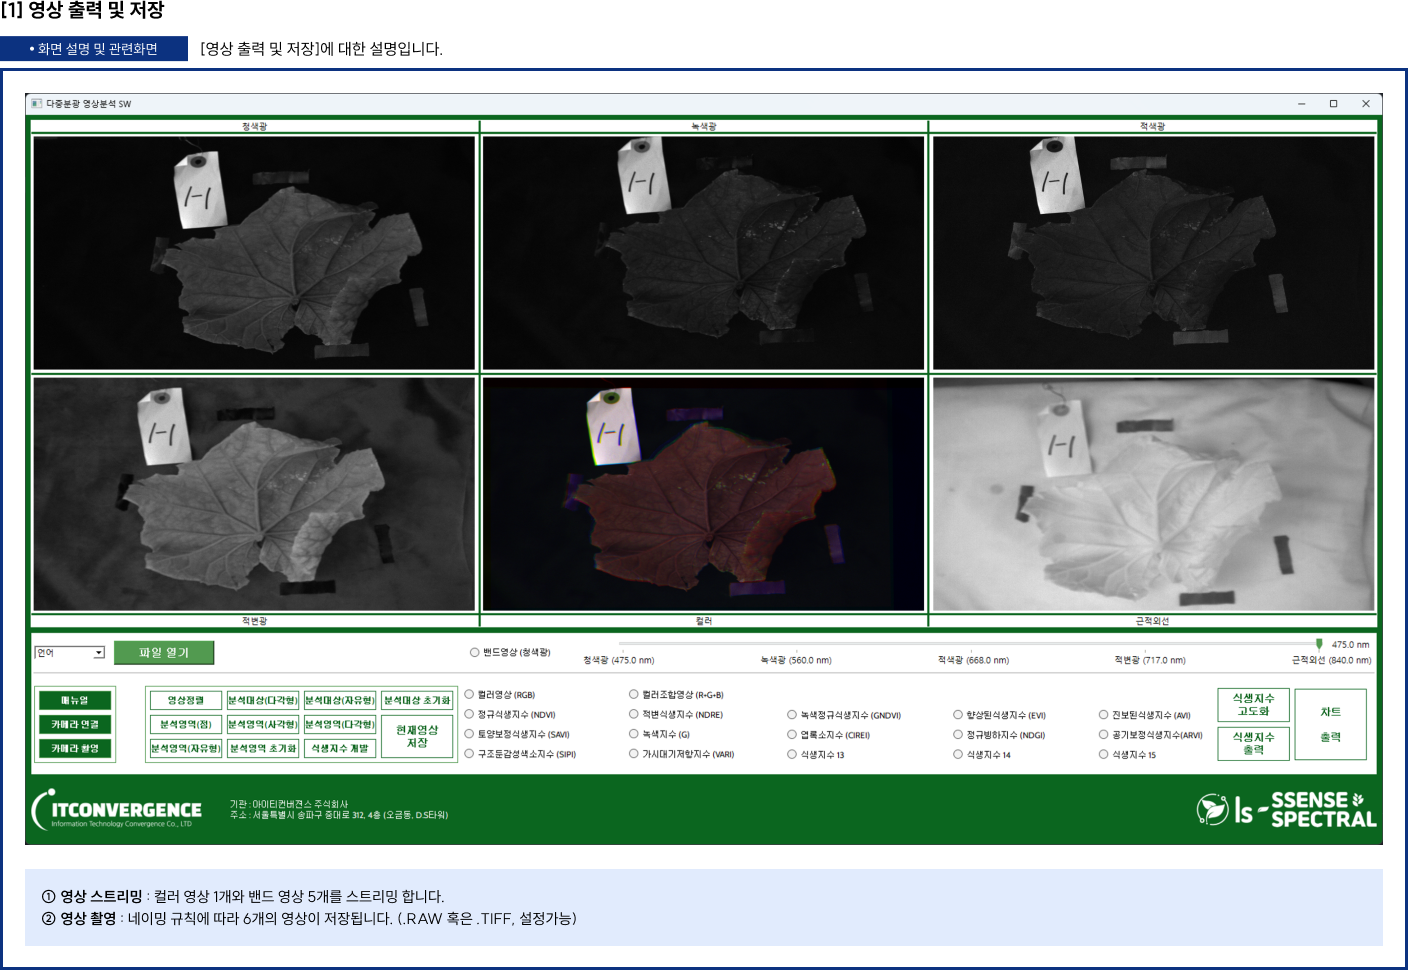The height and width of the screenshot is (970, 1408).
Task: Click the 식생지수 고도화 button
Action: pyautogui.click(x=1253, y=705)
